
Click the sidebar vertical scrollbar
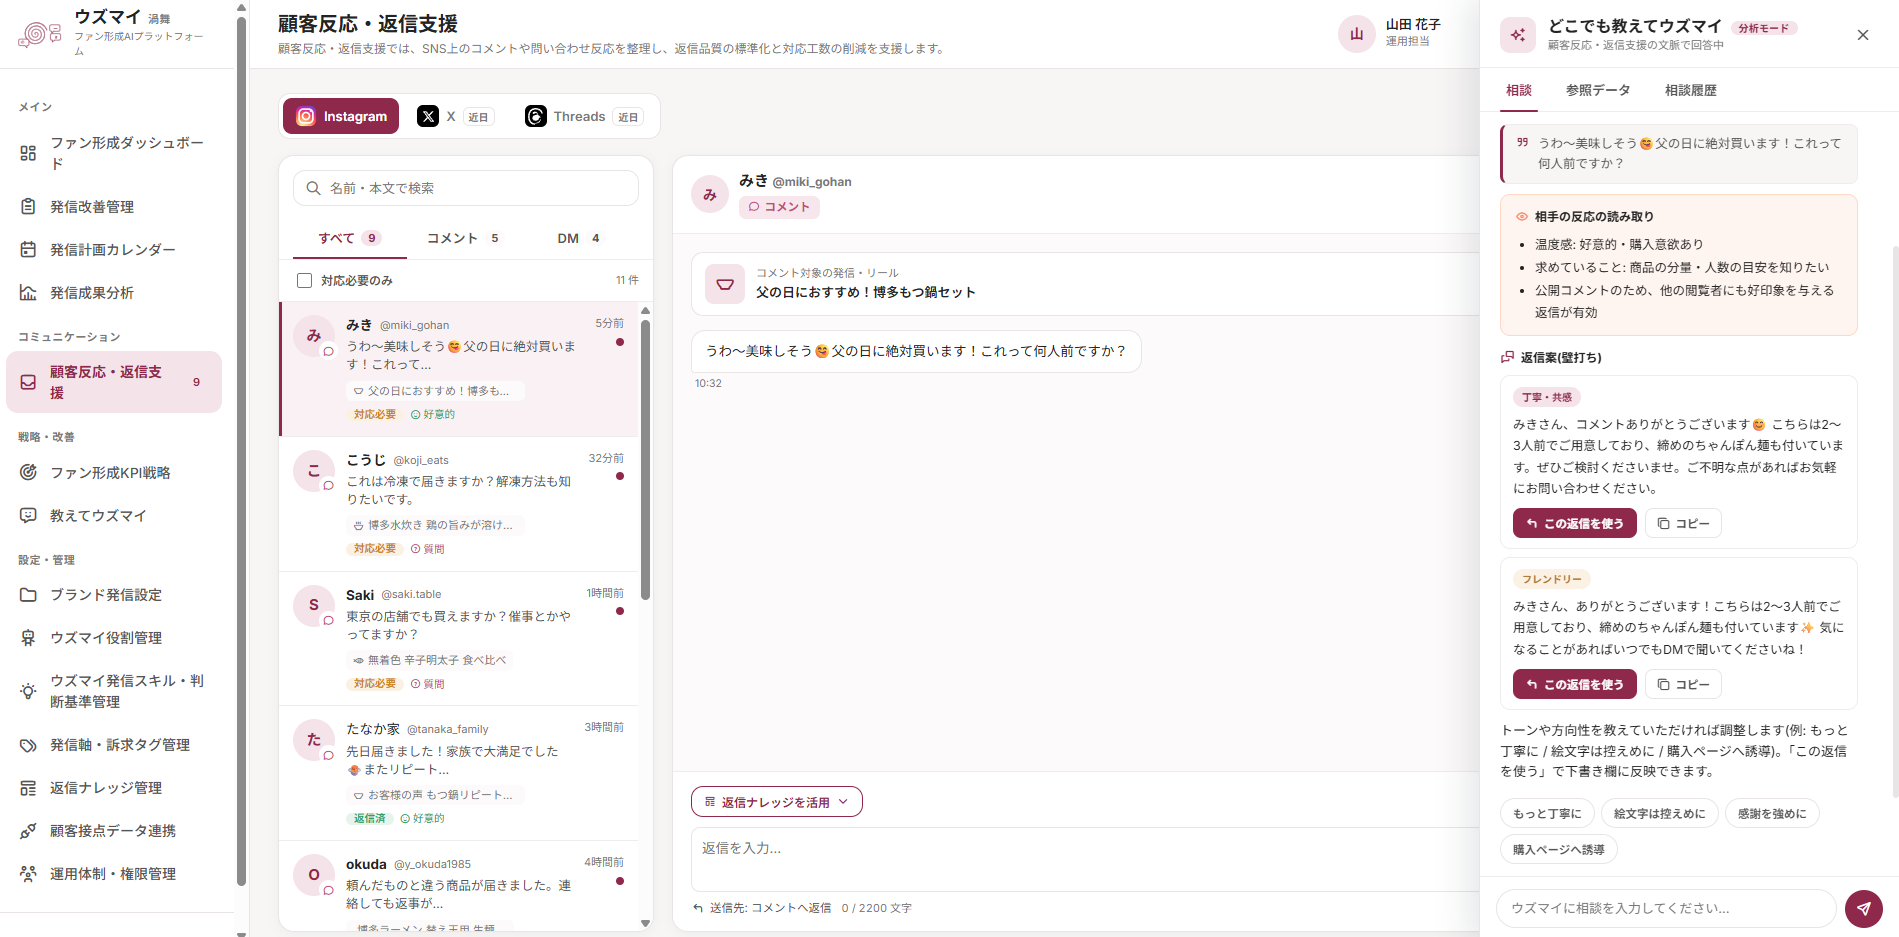click(x=241, y=450)
